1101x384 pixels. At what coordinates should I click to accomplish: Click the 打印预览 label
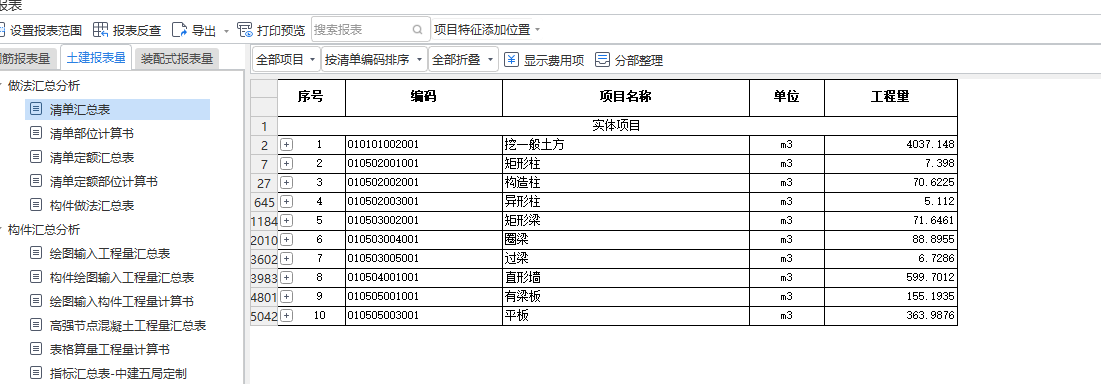281,31
